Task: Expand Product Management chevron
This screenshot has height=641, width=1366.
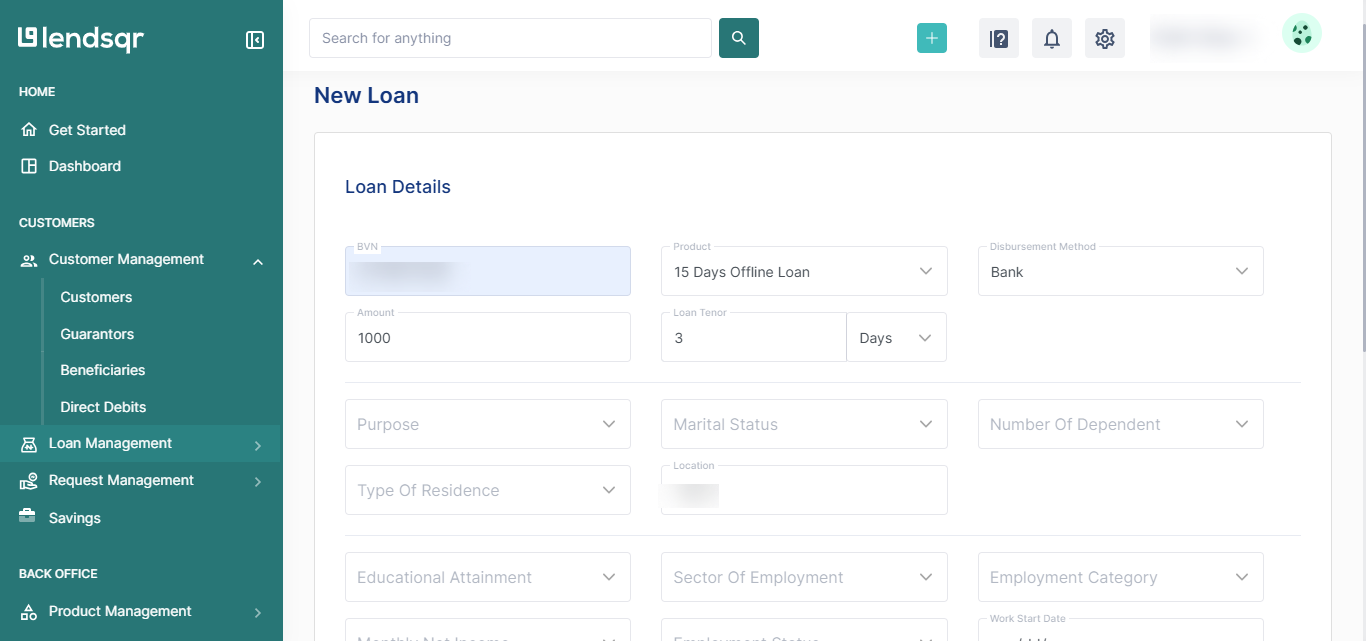Action: click(258, 613)
